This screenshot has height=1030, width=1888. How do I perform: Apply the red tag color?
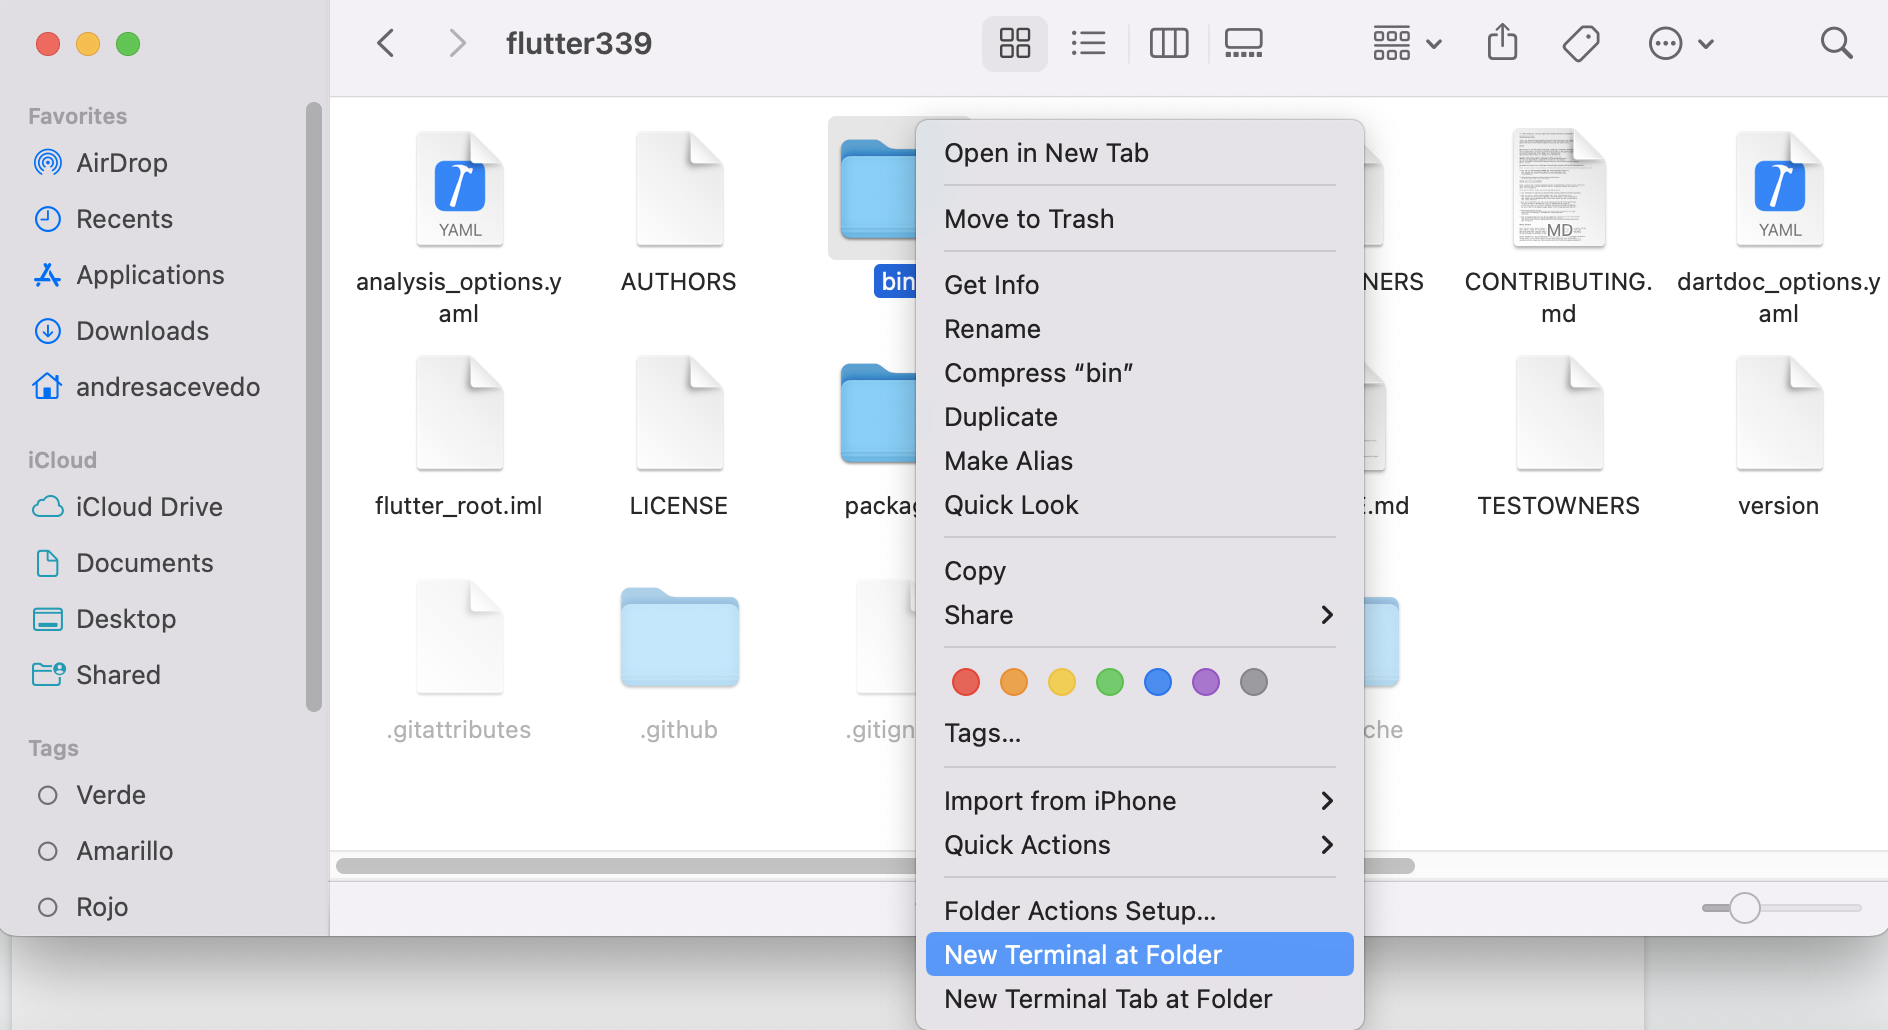tap(966, 682)
